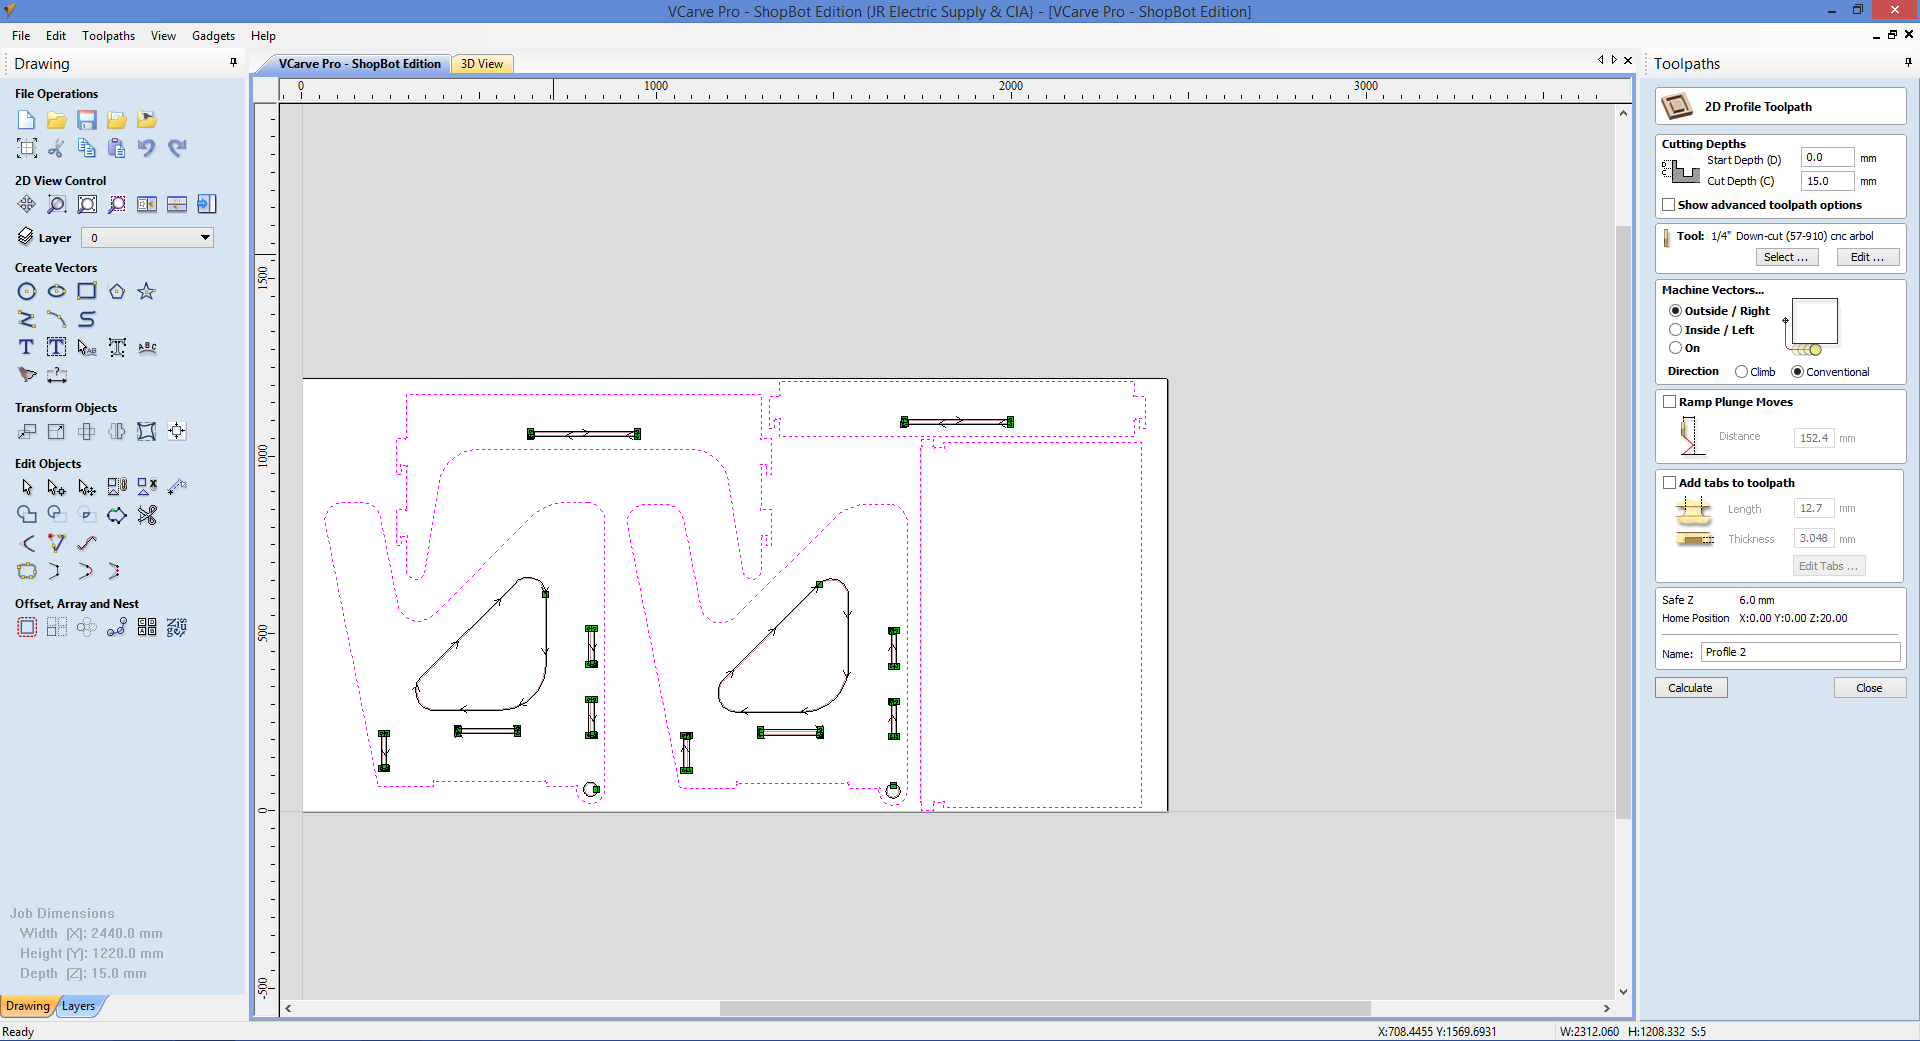The width and height of the screenshot is (1920, 1041).
Task: Select the Draw Text tool
Action: pos(27,347)
